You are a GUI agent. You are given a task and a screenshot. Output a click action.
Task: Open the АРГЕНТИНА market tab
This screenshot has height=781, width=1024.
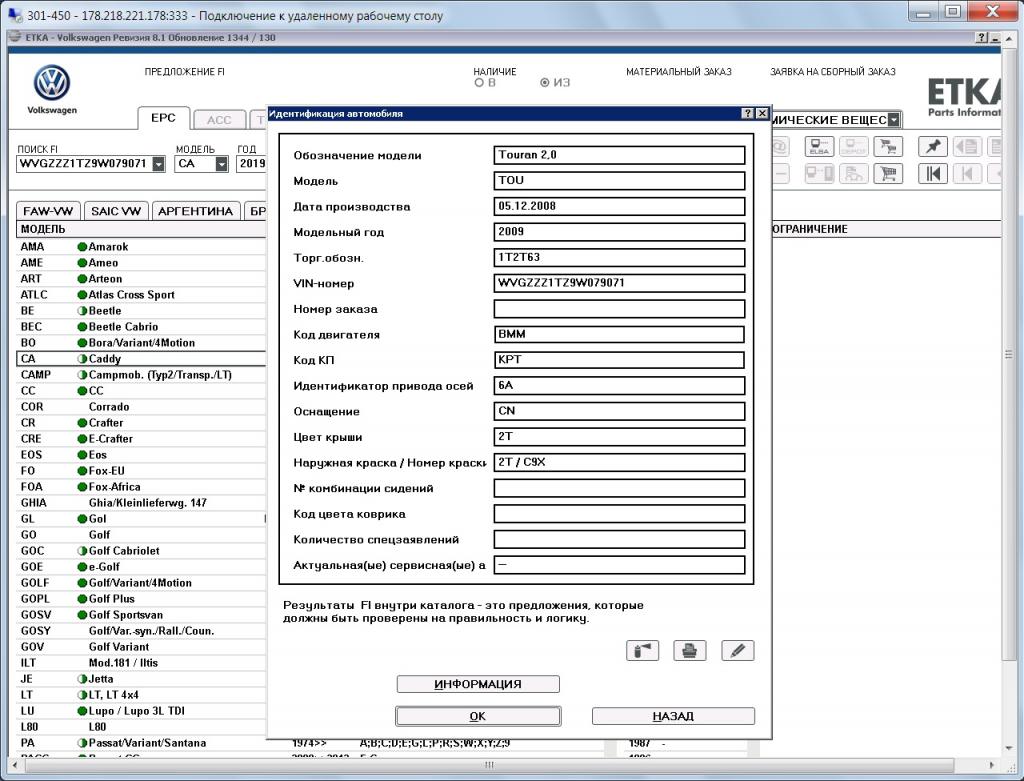196,211
